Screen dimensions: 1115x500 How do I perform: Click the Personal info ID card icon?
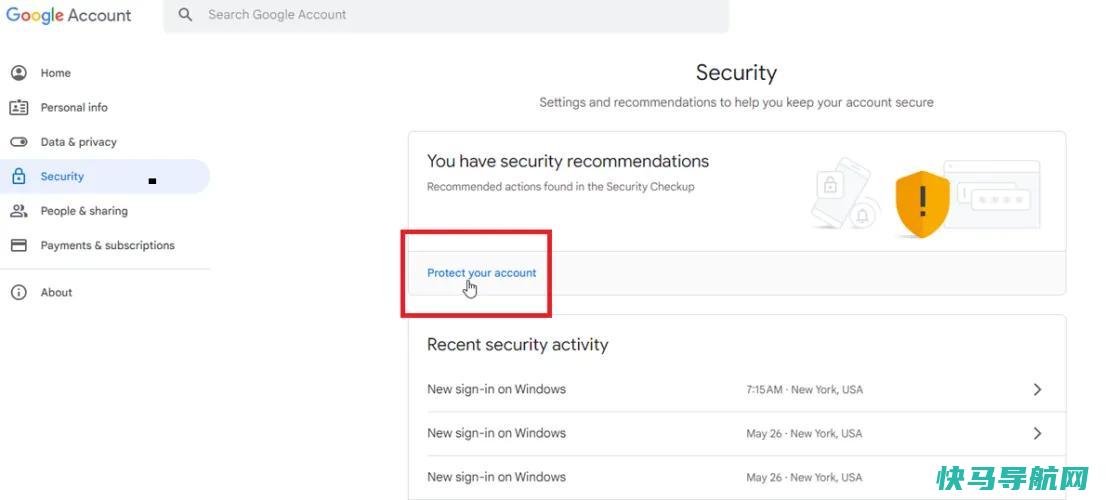coord(18,107)
